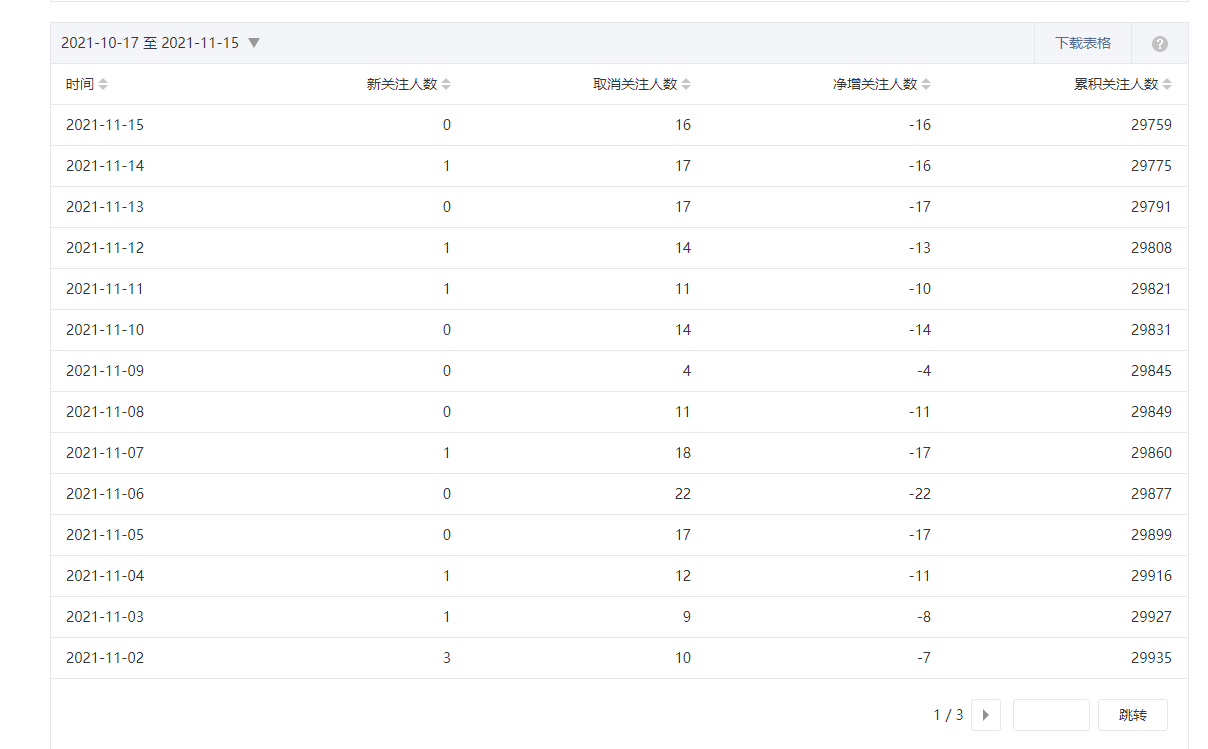
Task: Click net increase -13 on 2021-11-12
Action: pyautogui.click(x=920, y=248)
